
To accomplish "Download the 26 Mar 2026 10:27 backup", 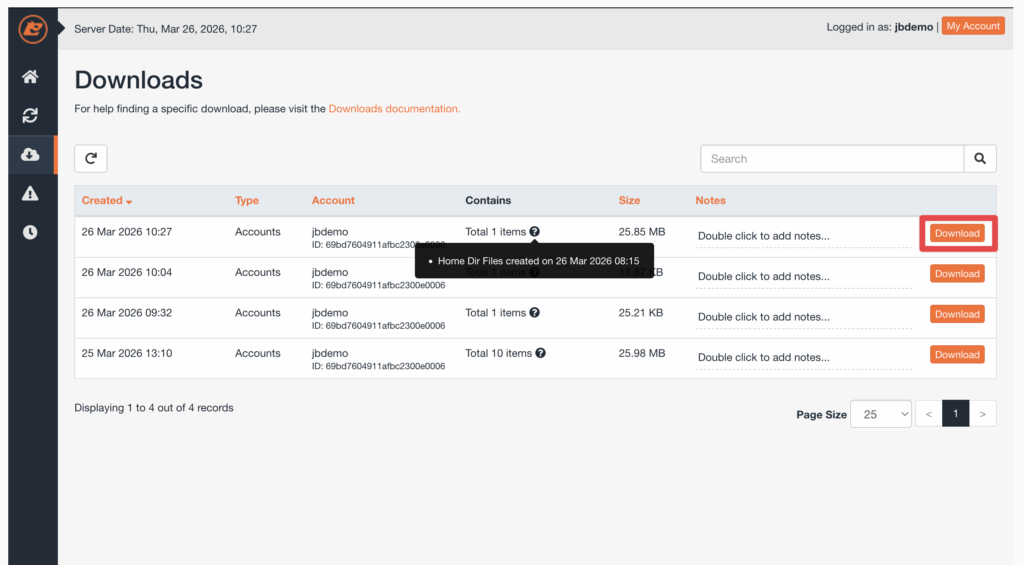I will [957, 233].
